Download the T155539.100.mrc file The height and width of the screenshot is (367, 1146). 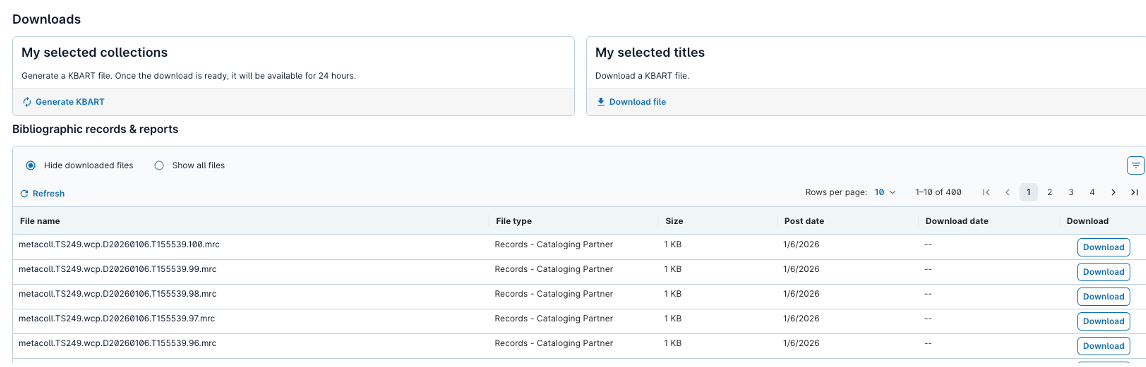1104,247
